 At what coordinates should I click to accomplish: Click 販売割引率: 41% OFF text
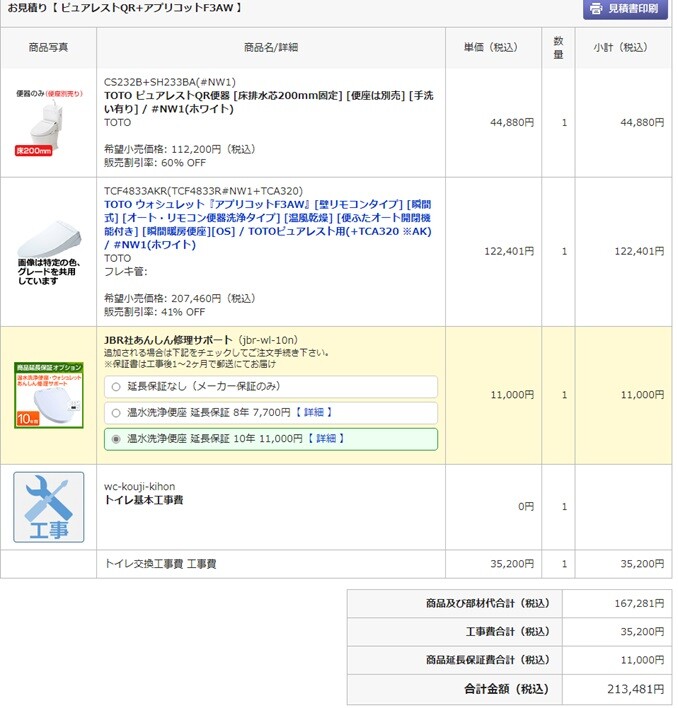pos(154,312)
